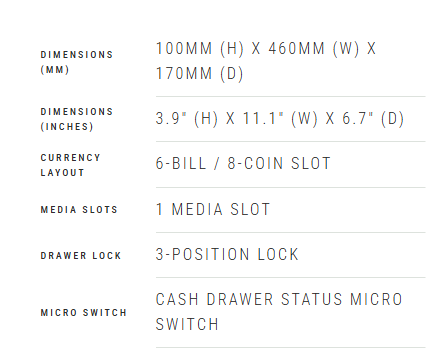The height and width of the screenshot is (360, 446).
Task: Select Cash Drawer Status Micro text
Action: pos(279,299)
